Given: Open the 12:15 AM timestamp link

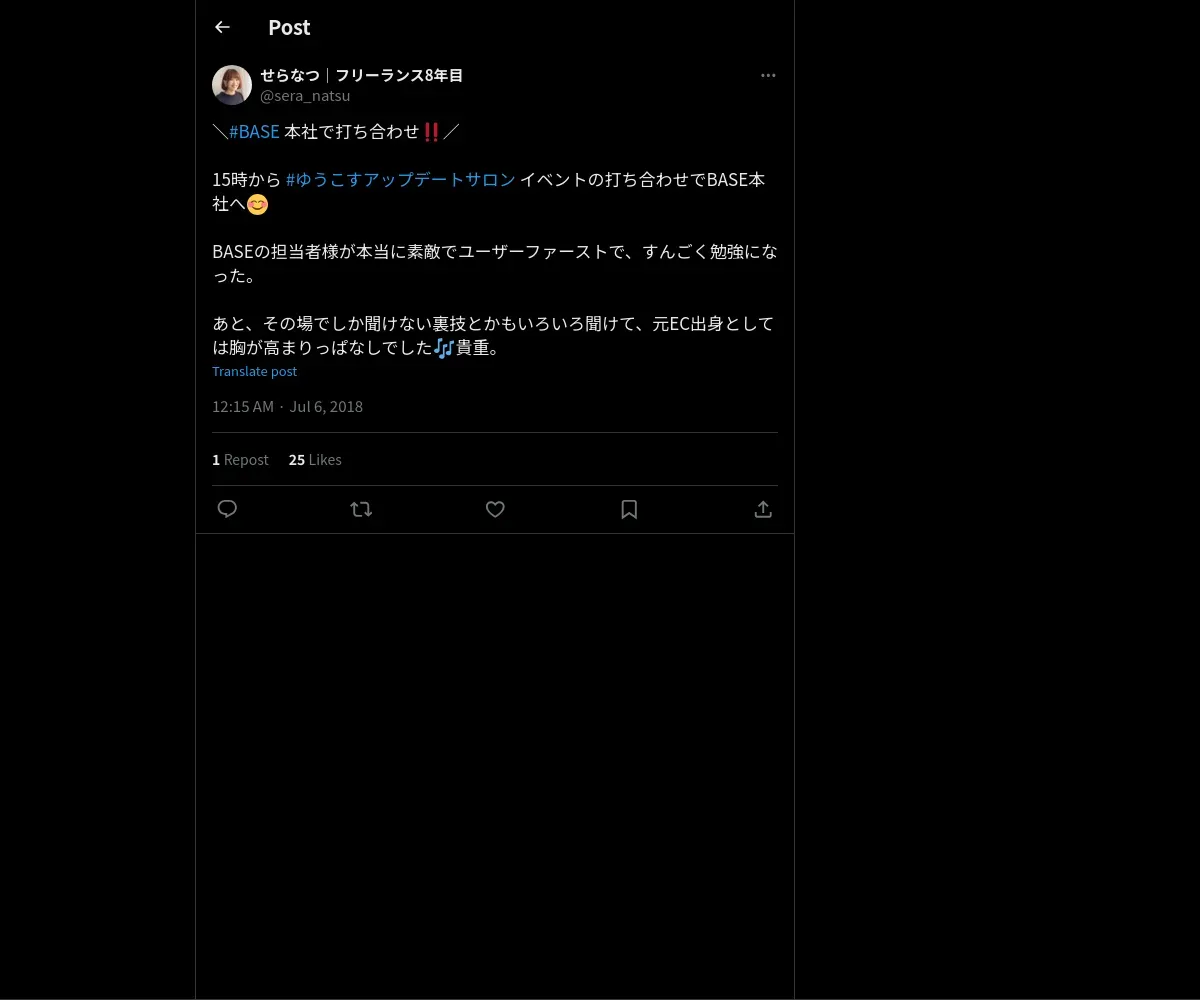Looking at the screenshot, I should click(x=243, y=406).
